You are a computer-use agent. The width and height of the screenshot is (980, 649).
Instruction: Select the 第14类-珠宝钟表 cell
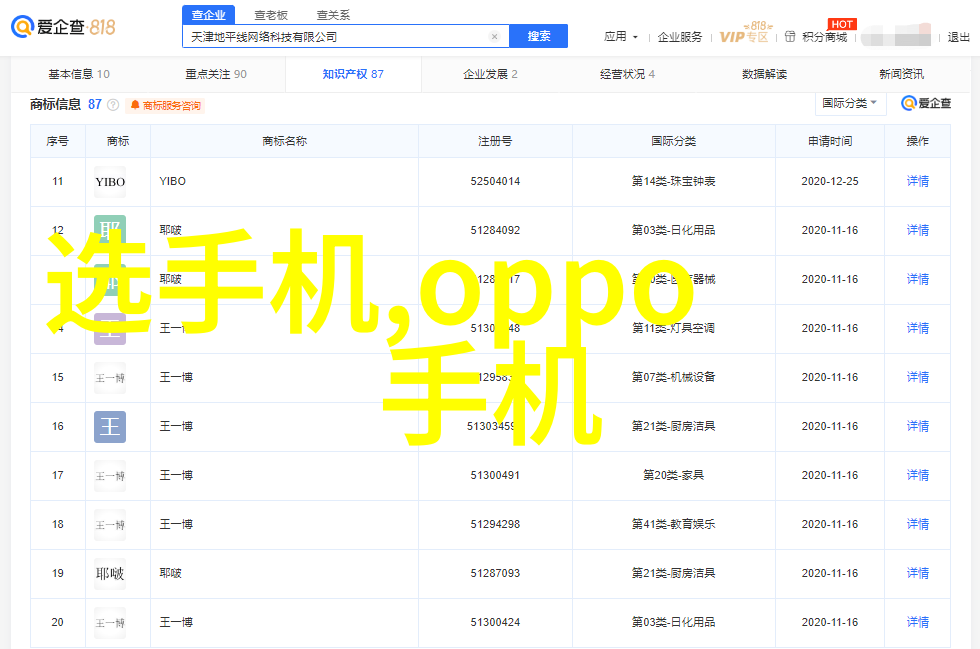[x=673, y=181]
